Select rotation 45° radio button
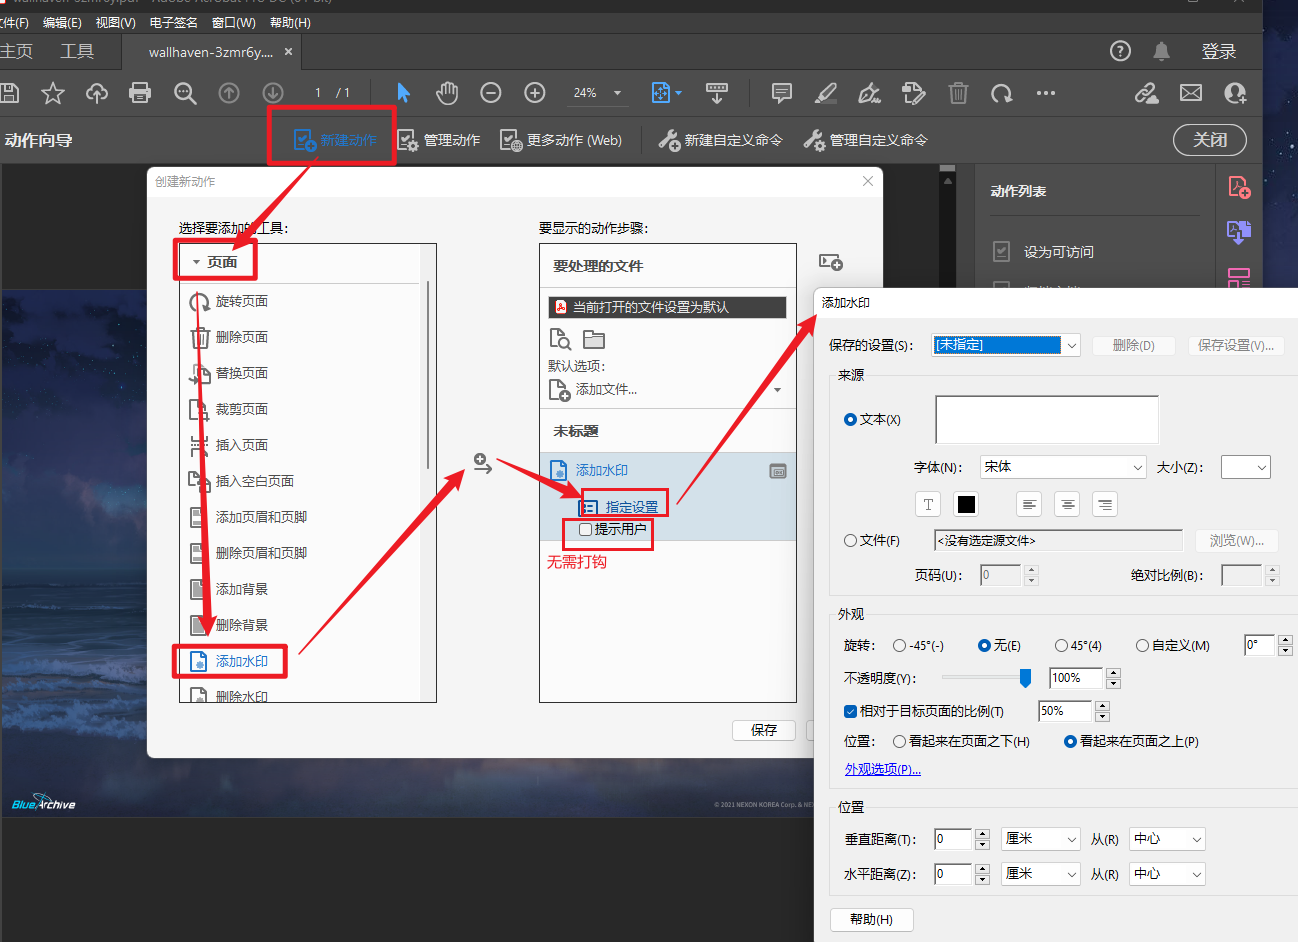Image resolution: width=1298 pixels, height=942 pixels. (x=1061, y=646)
